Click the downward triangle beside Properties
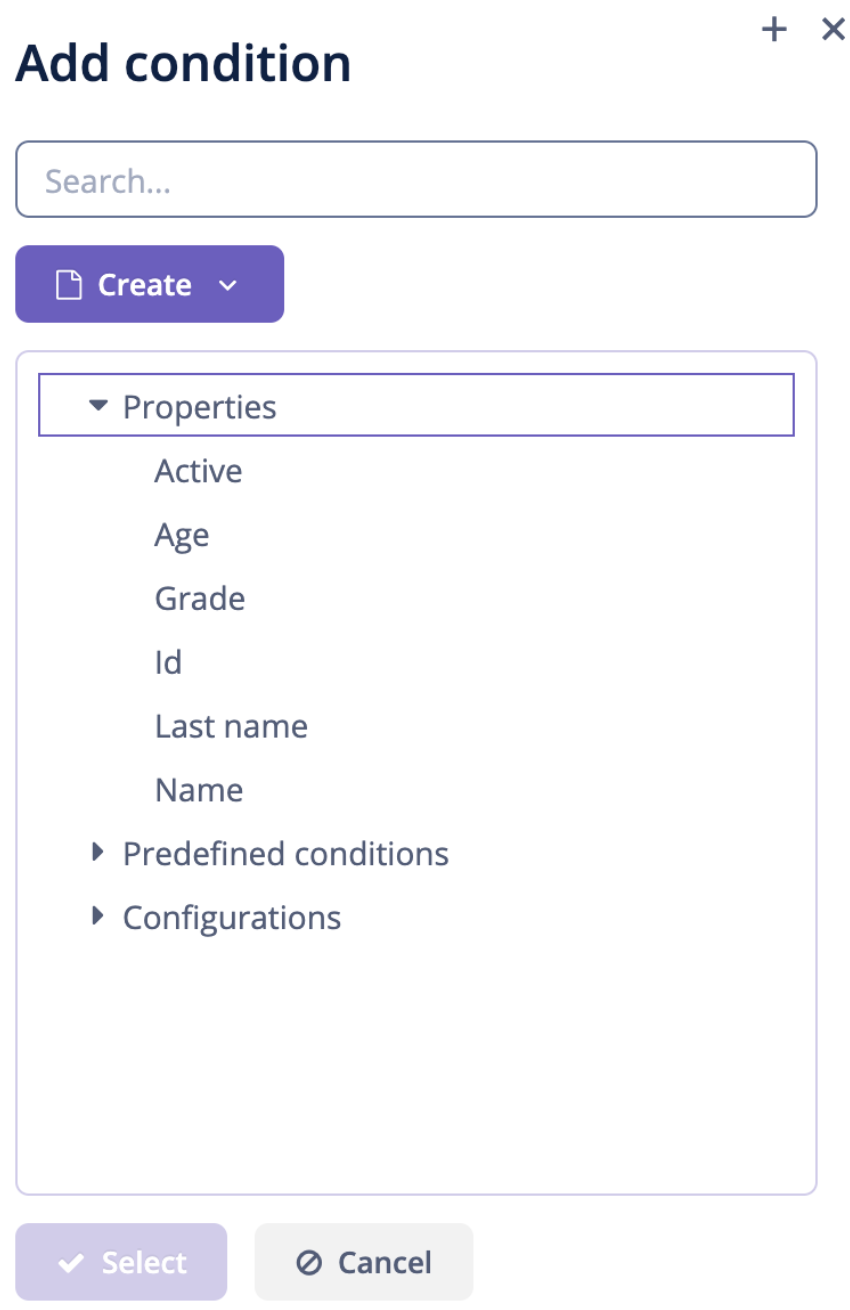This screenshot has width=850, height=1310. point(99,406)
